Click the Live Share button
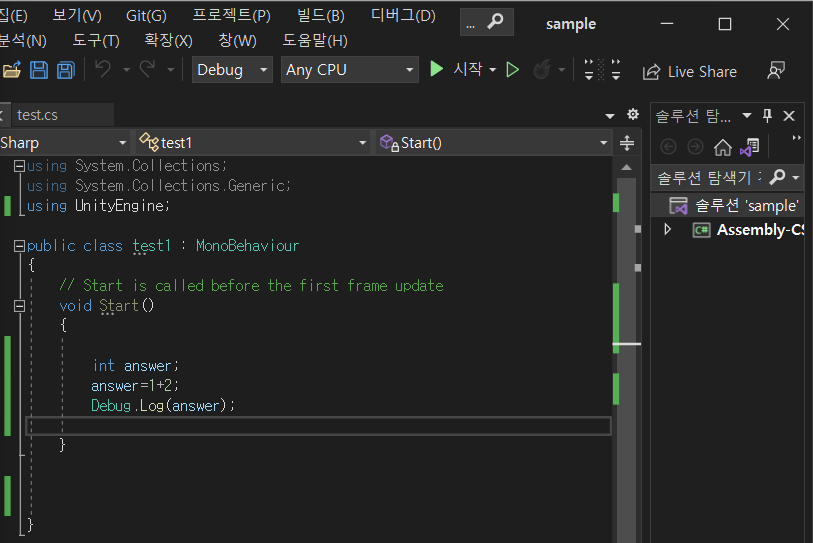 click(x=690, y=72)
